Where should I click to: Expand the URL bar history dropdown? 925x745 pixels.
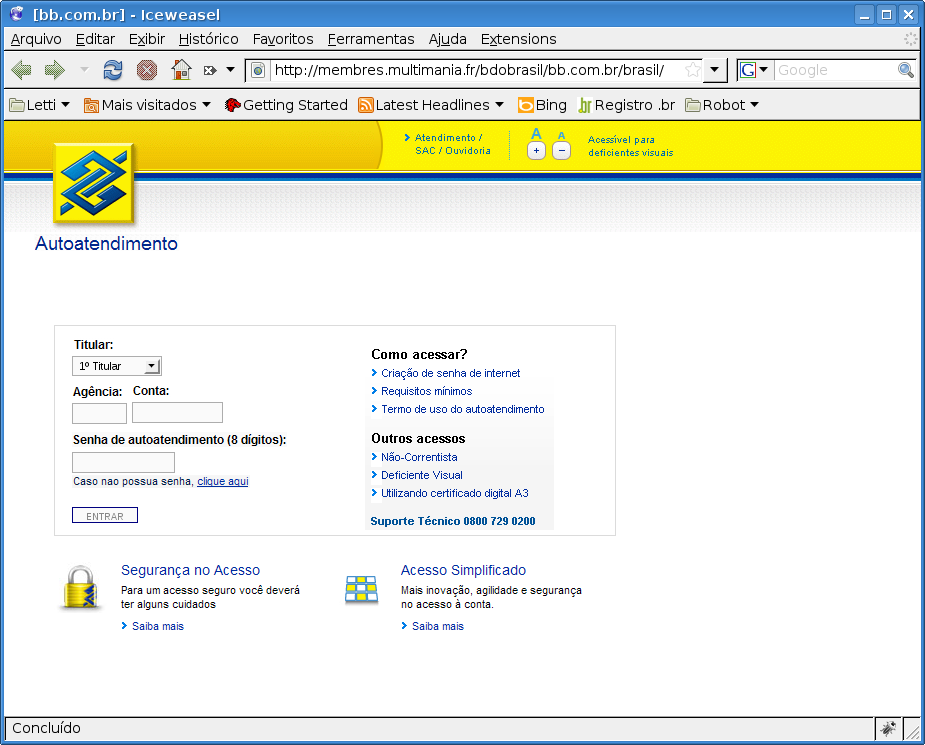click(714, 70)
